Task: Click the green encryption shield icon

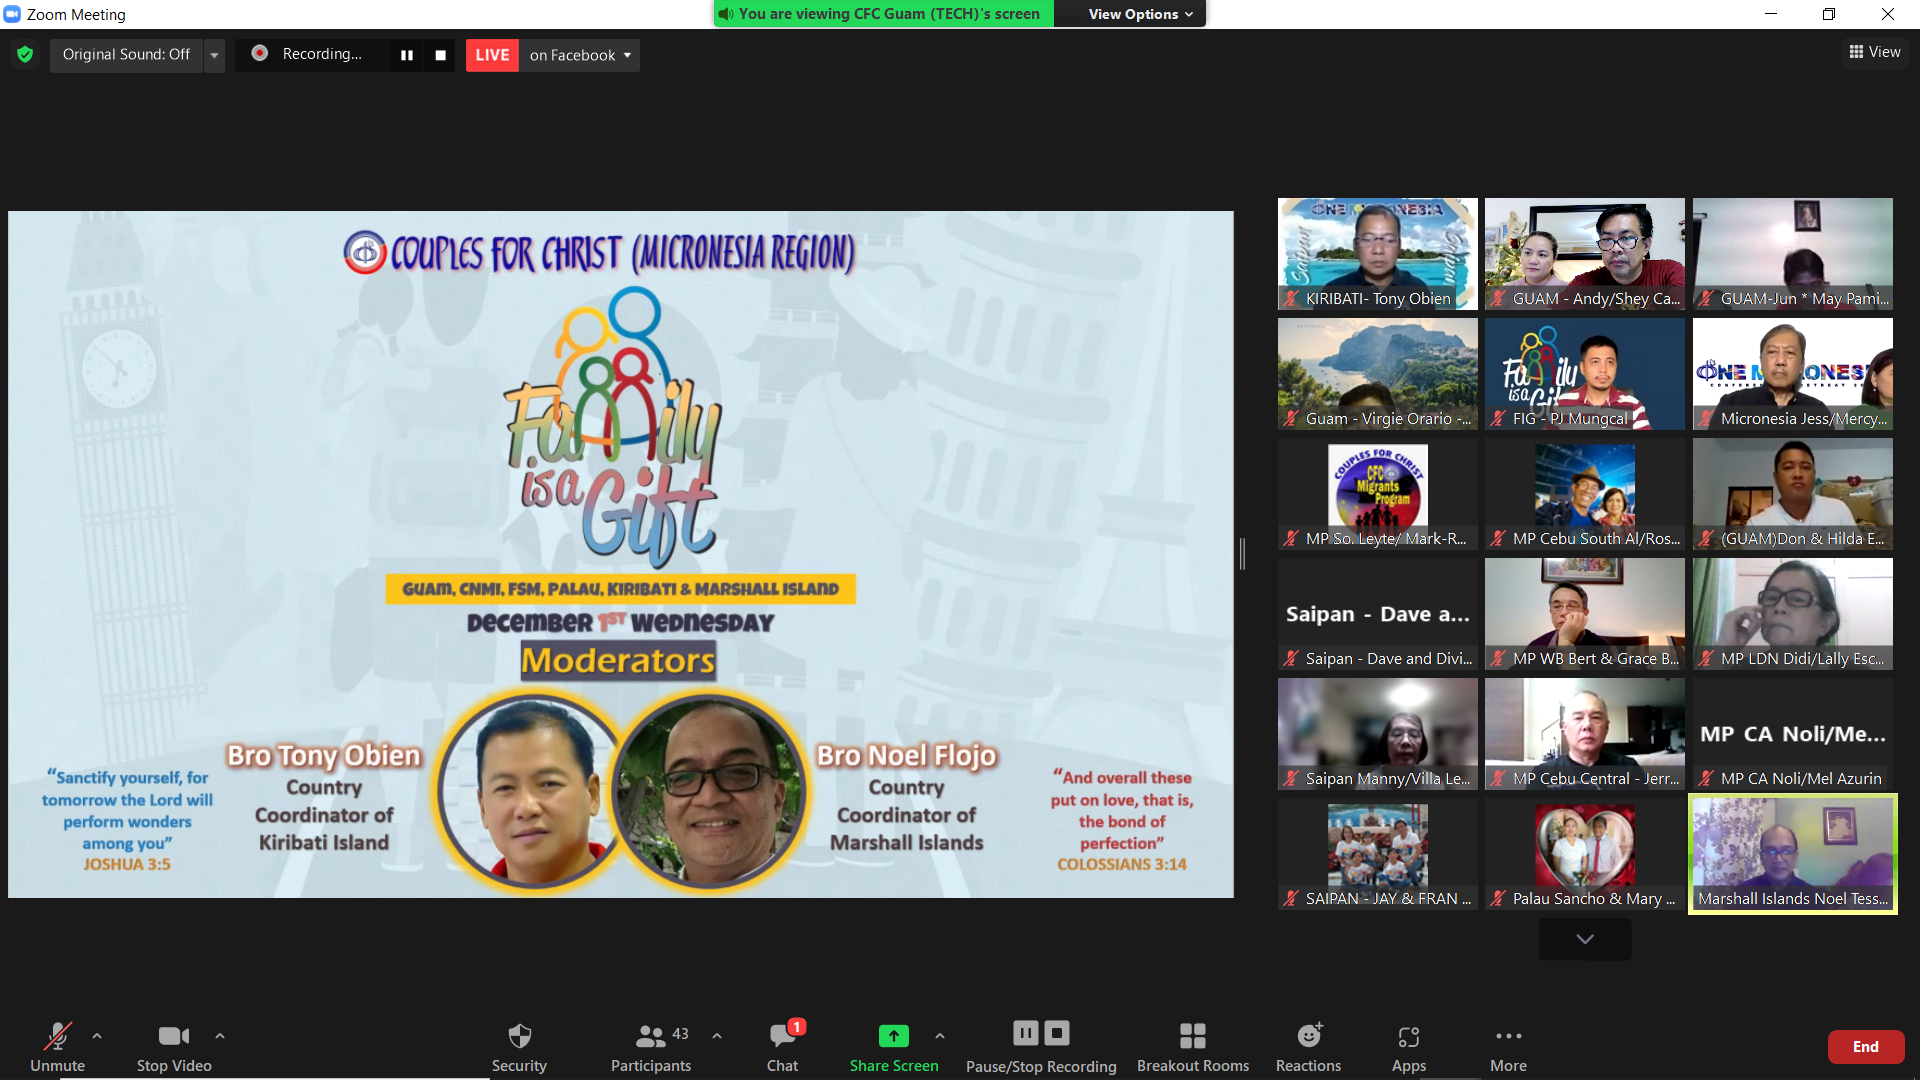Action: coord(26,55)
